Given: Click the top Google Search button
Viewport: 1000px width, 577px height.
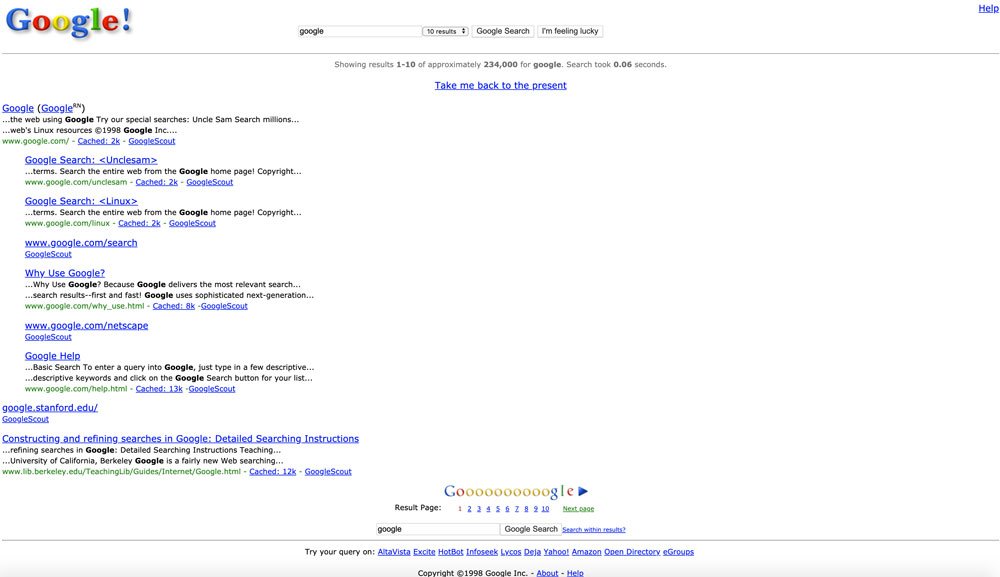Looking at the screenshot, I should (503, 31).
